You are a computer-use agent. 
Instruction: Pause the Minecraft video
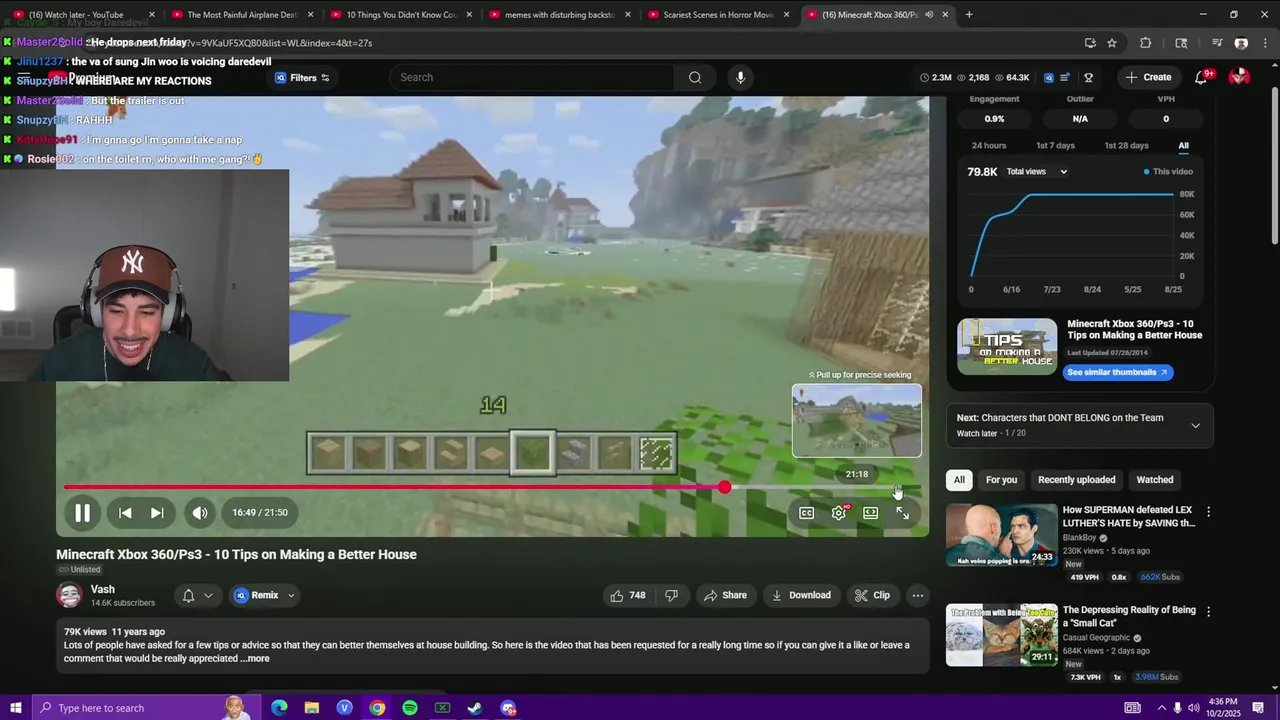(x=82, y=513)
